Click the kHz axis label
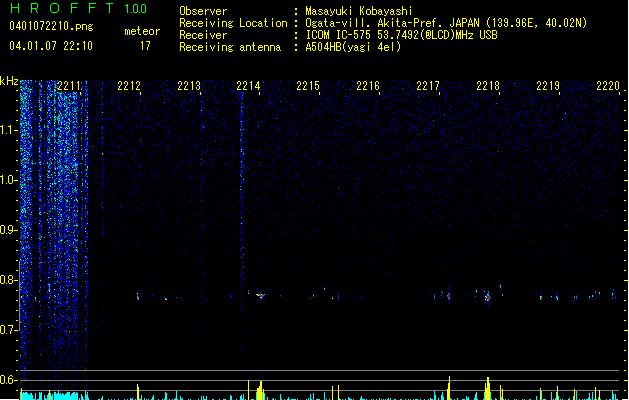The width and height of the screenshot is (629, 400). 9,81
